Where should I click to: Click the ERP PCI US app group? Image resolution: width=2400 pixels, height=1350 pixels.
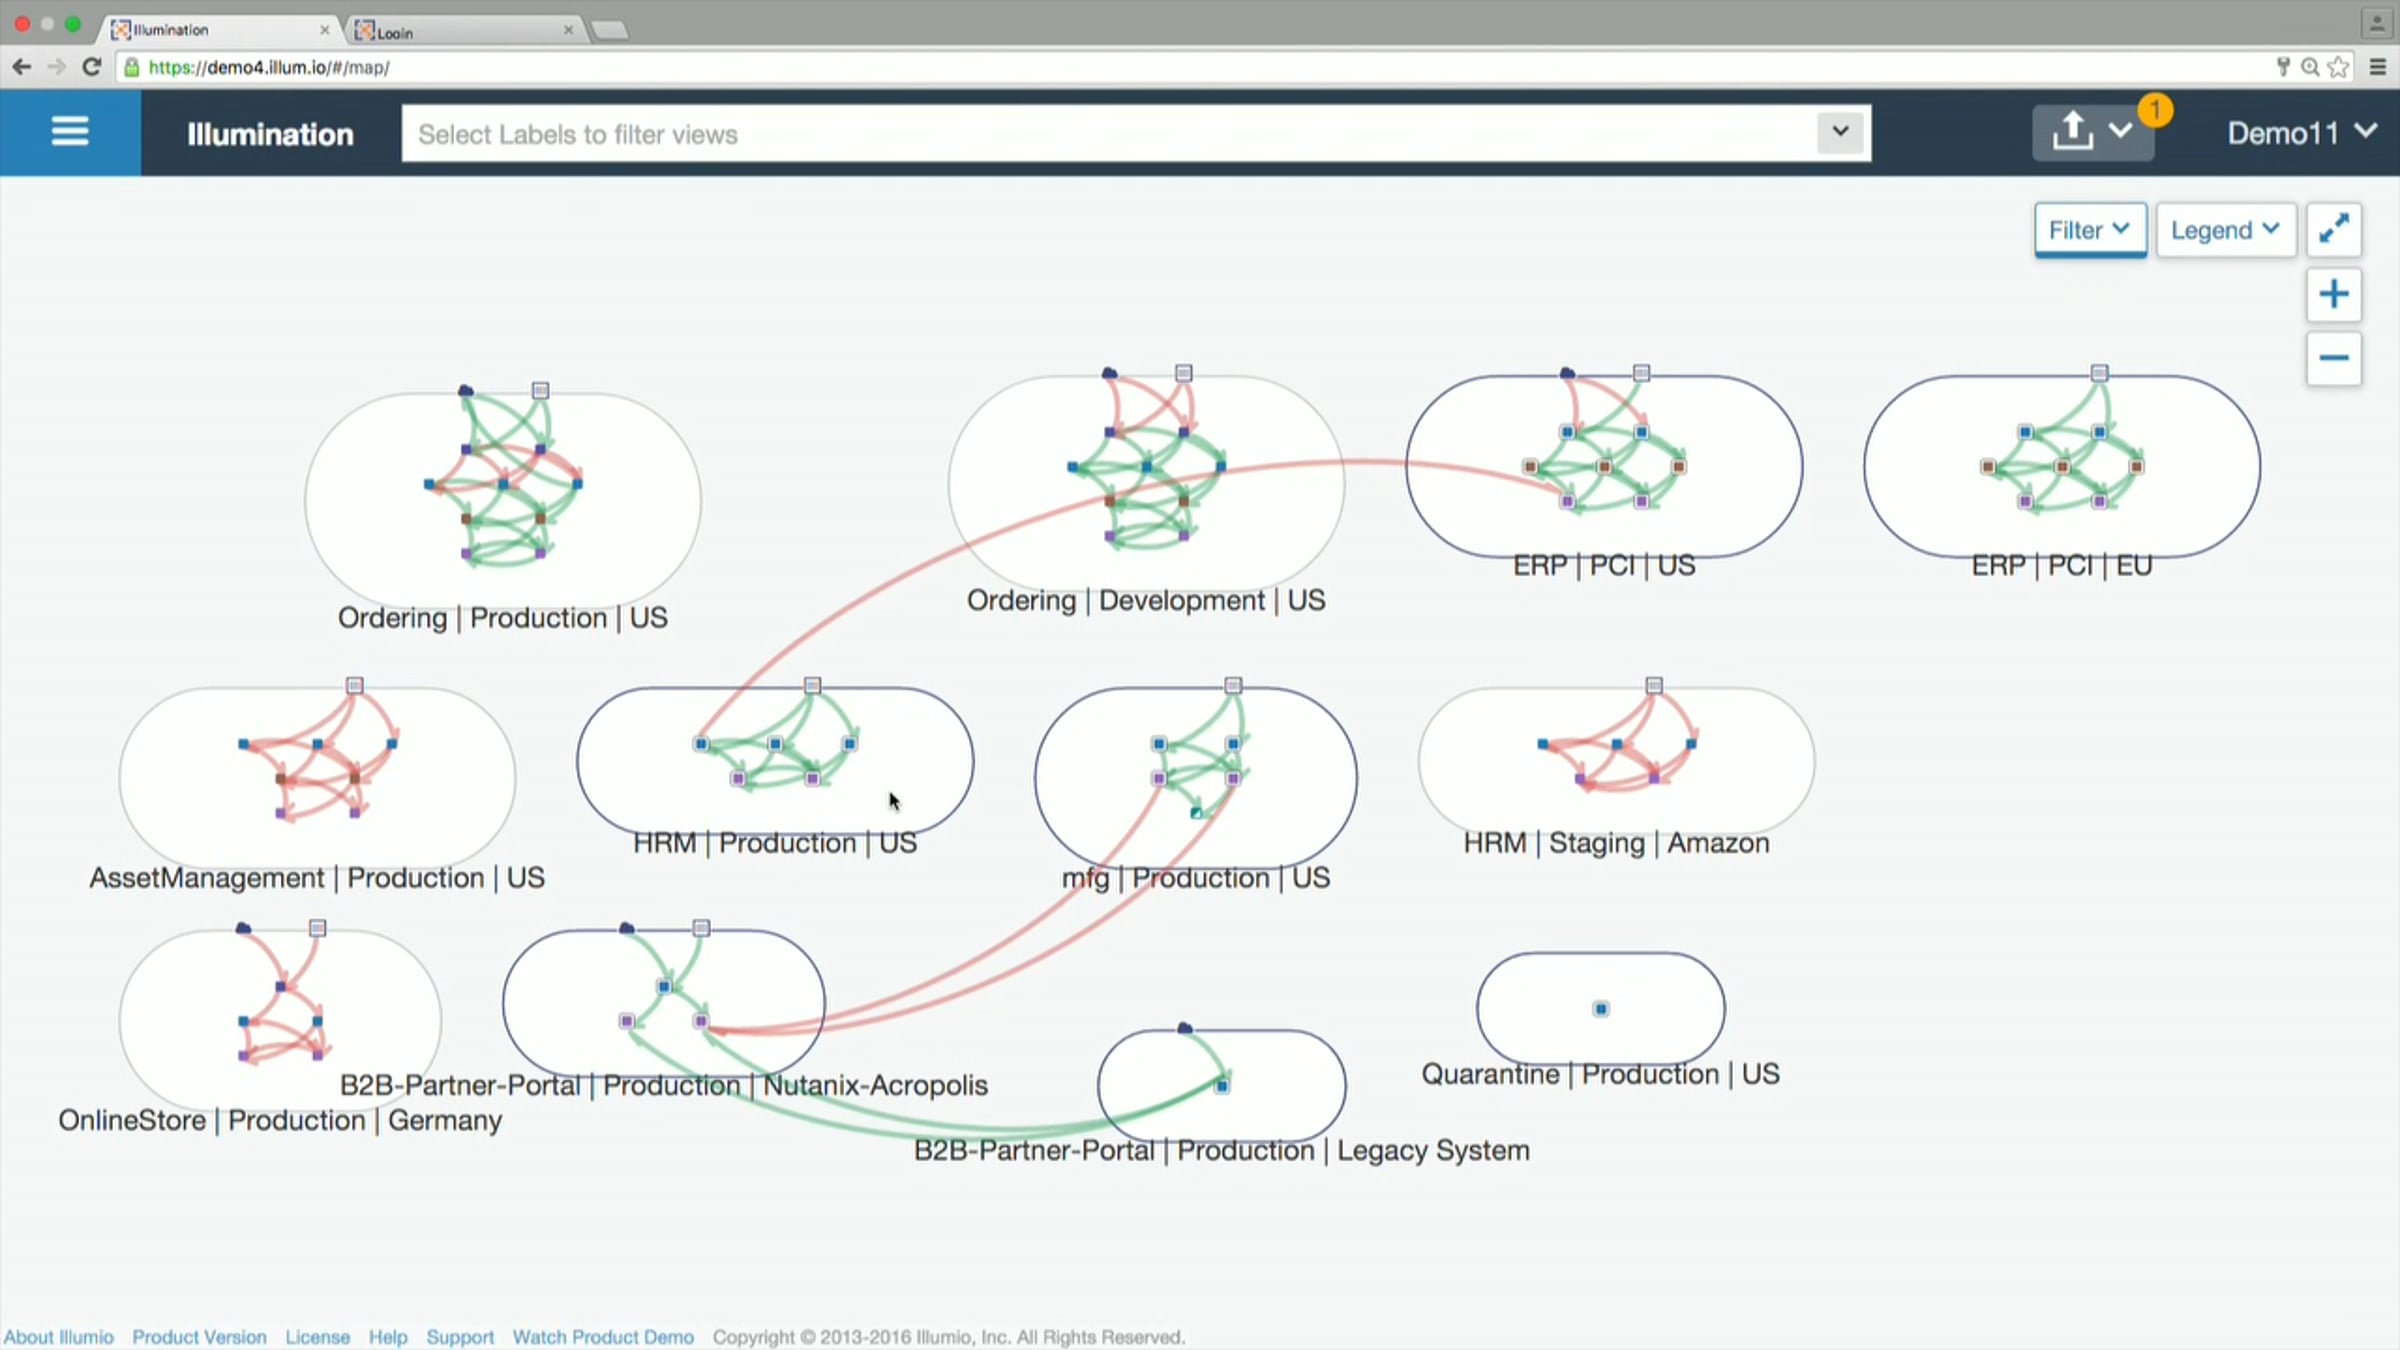pos(1604,465)
